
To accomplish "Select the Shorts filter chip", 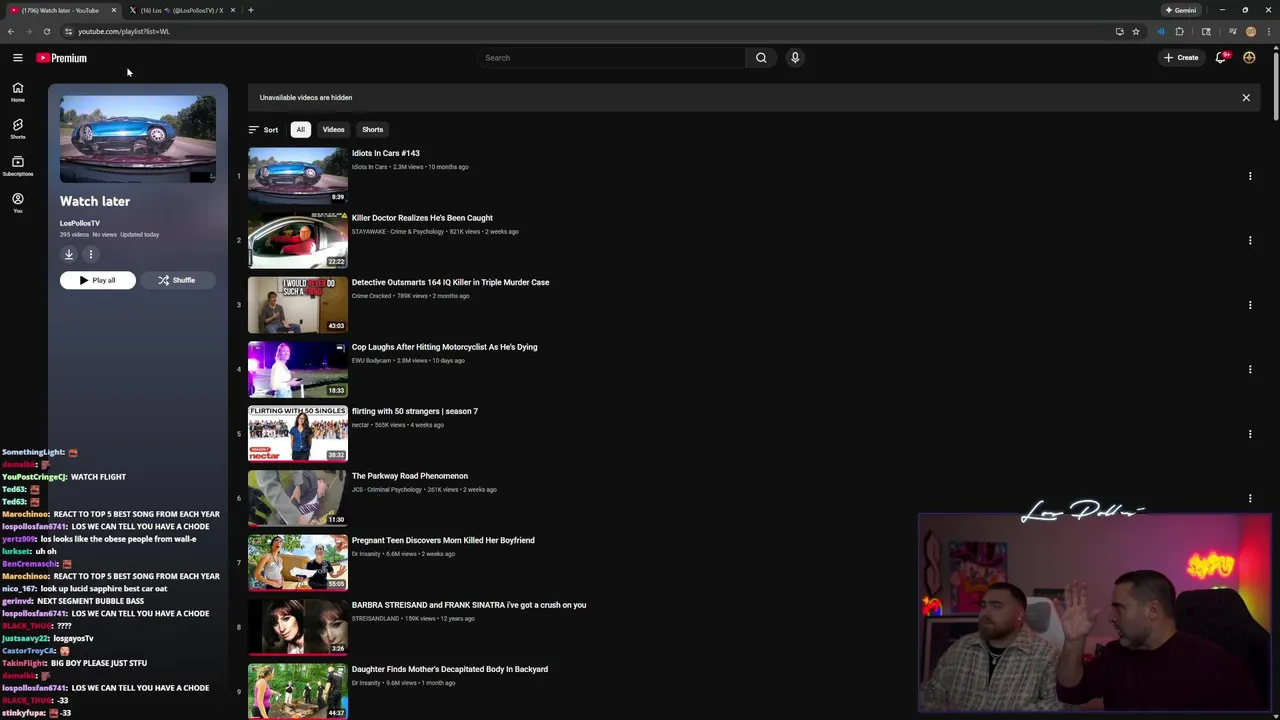I will tap(372, 129).
